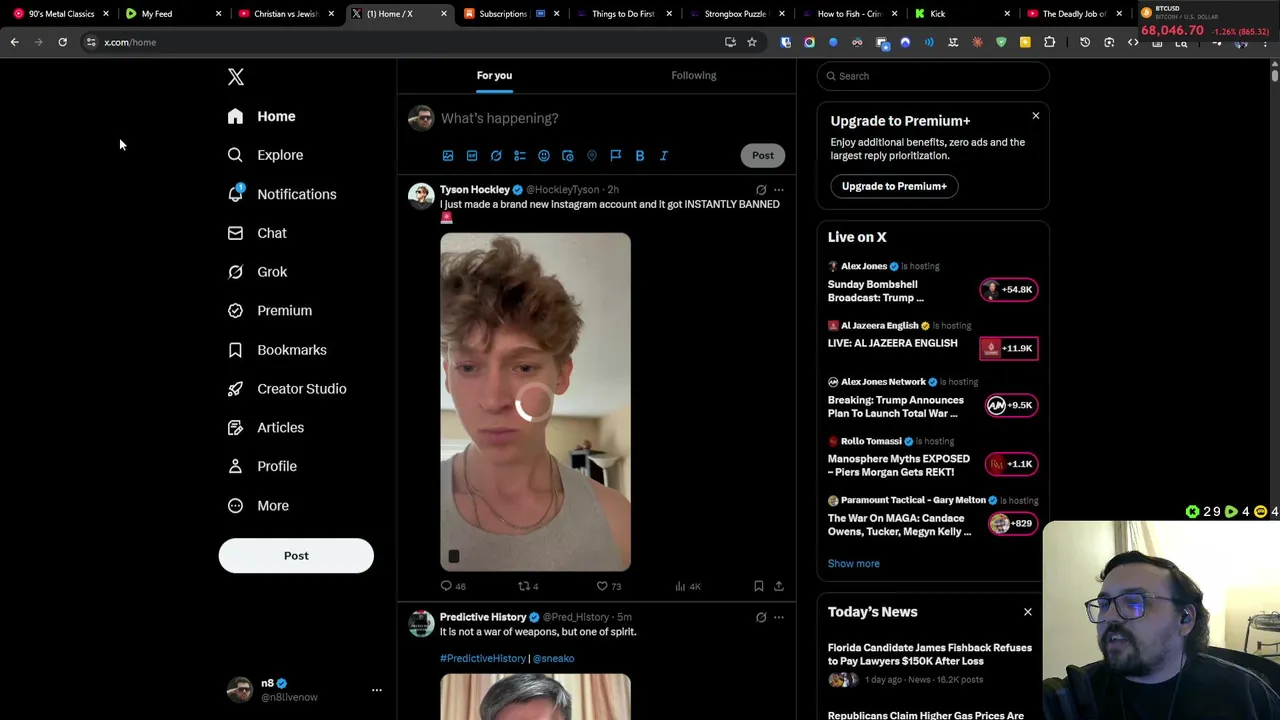
Task: Click the Upgrade to Premium+ button
Action: (894, 186)
